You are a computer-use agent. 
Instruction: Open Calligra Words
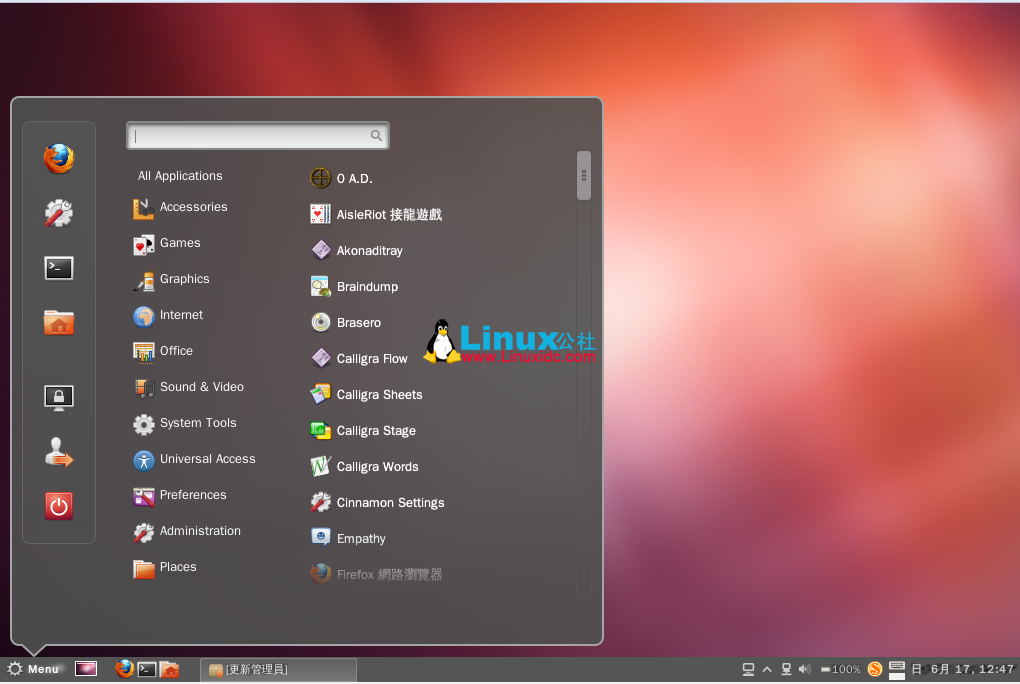(364, 467)
